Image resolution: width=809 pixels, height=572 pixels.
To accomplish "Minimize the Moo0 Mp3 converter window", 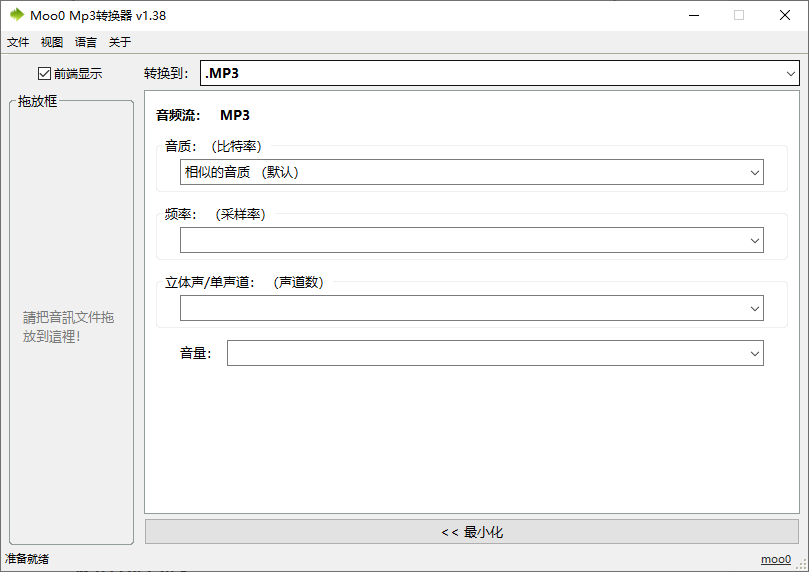I will click(693, 15).
